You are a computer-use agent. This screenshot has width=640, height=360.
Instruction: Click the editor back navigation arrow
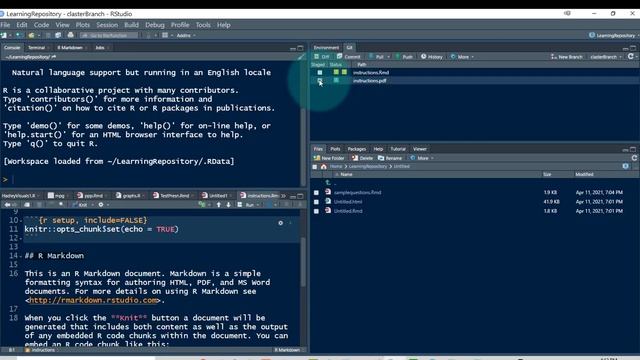7,205
